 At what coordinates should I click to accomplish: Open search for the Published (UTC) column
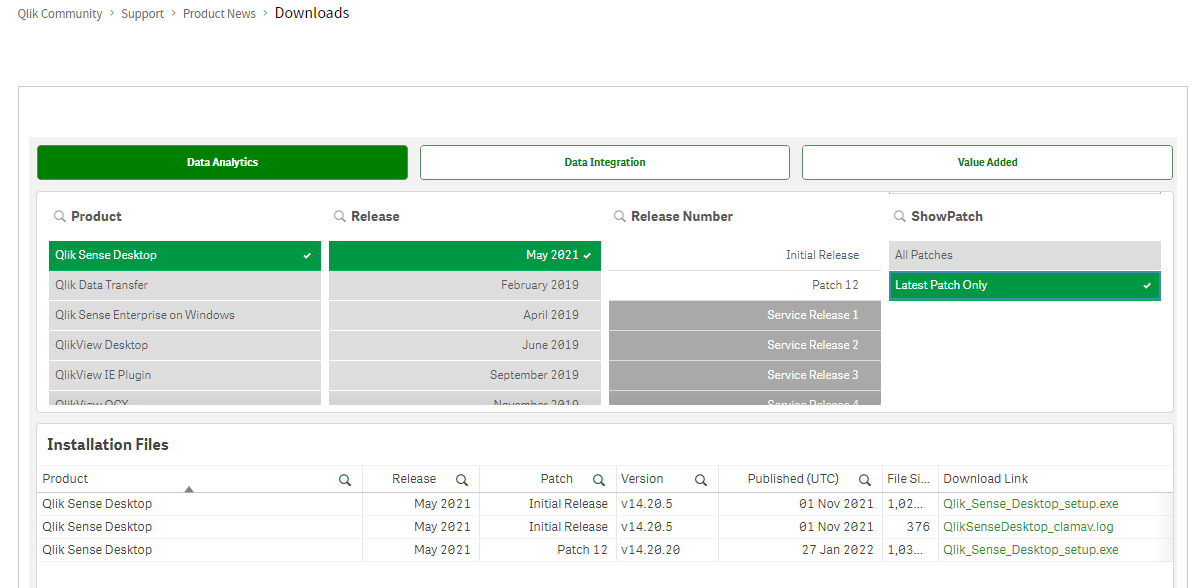[865, 480]
